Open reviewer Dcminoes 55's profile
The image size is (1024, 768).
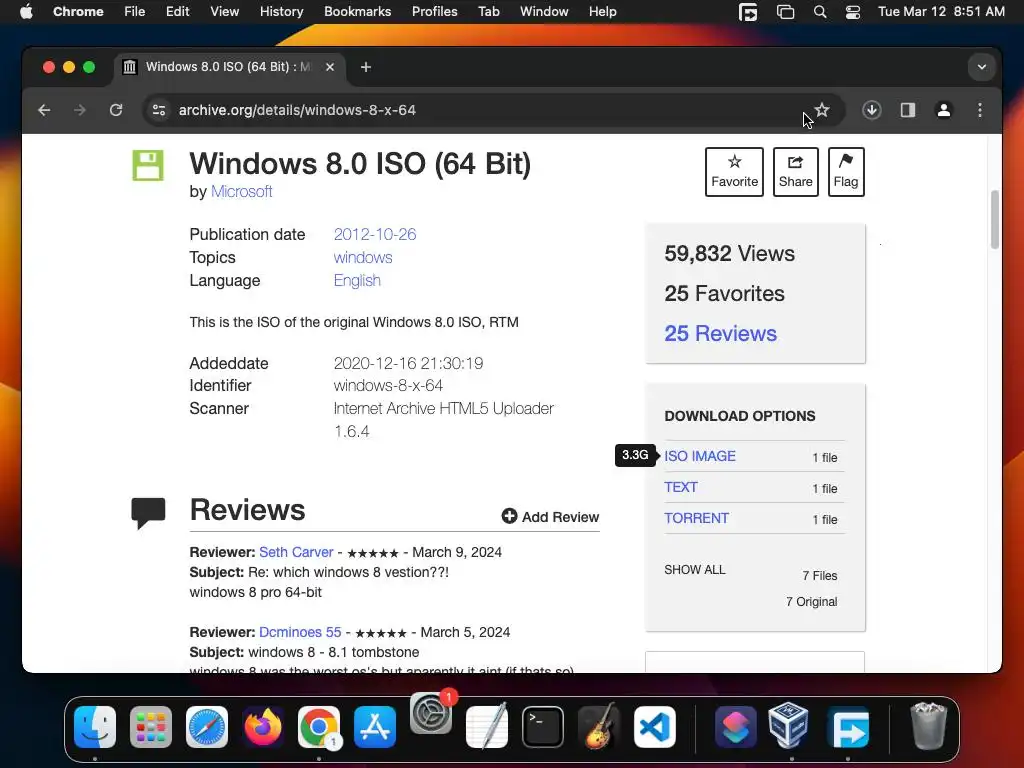[300, 632]
